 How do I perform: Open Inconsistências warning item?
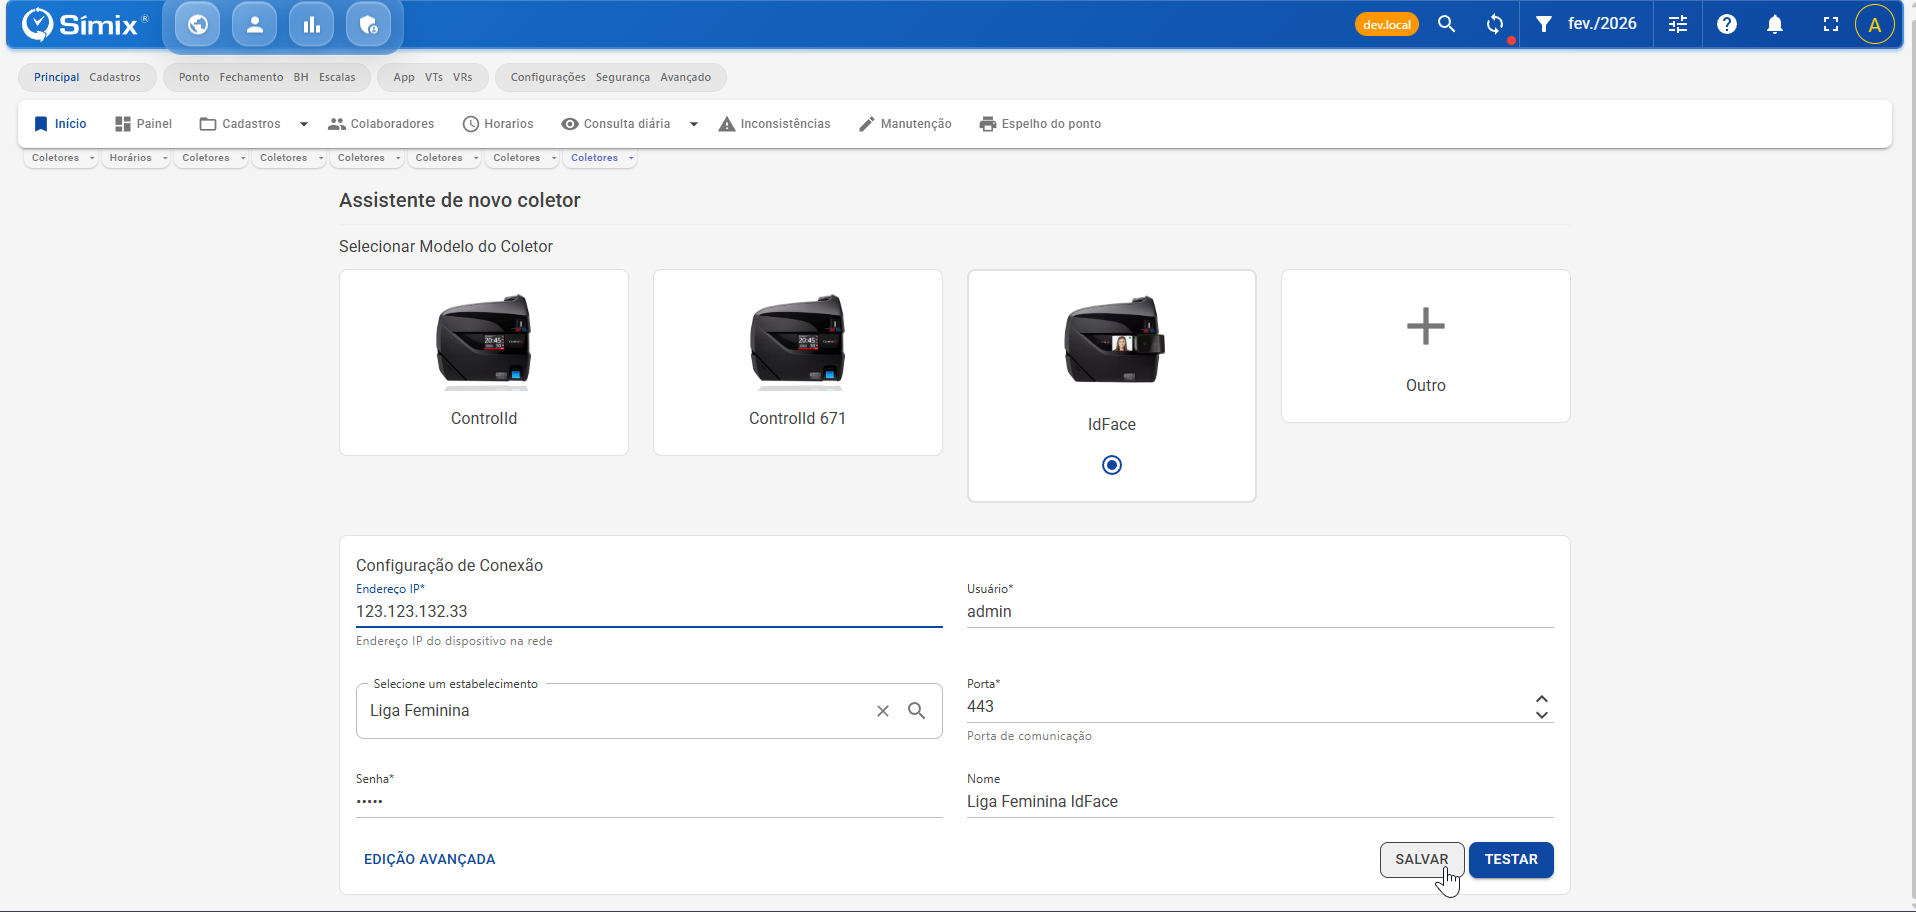click(774, 124)
